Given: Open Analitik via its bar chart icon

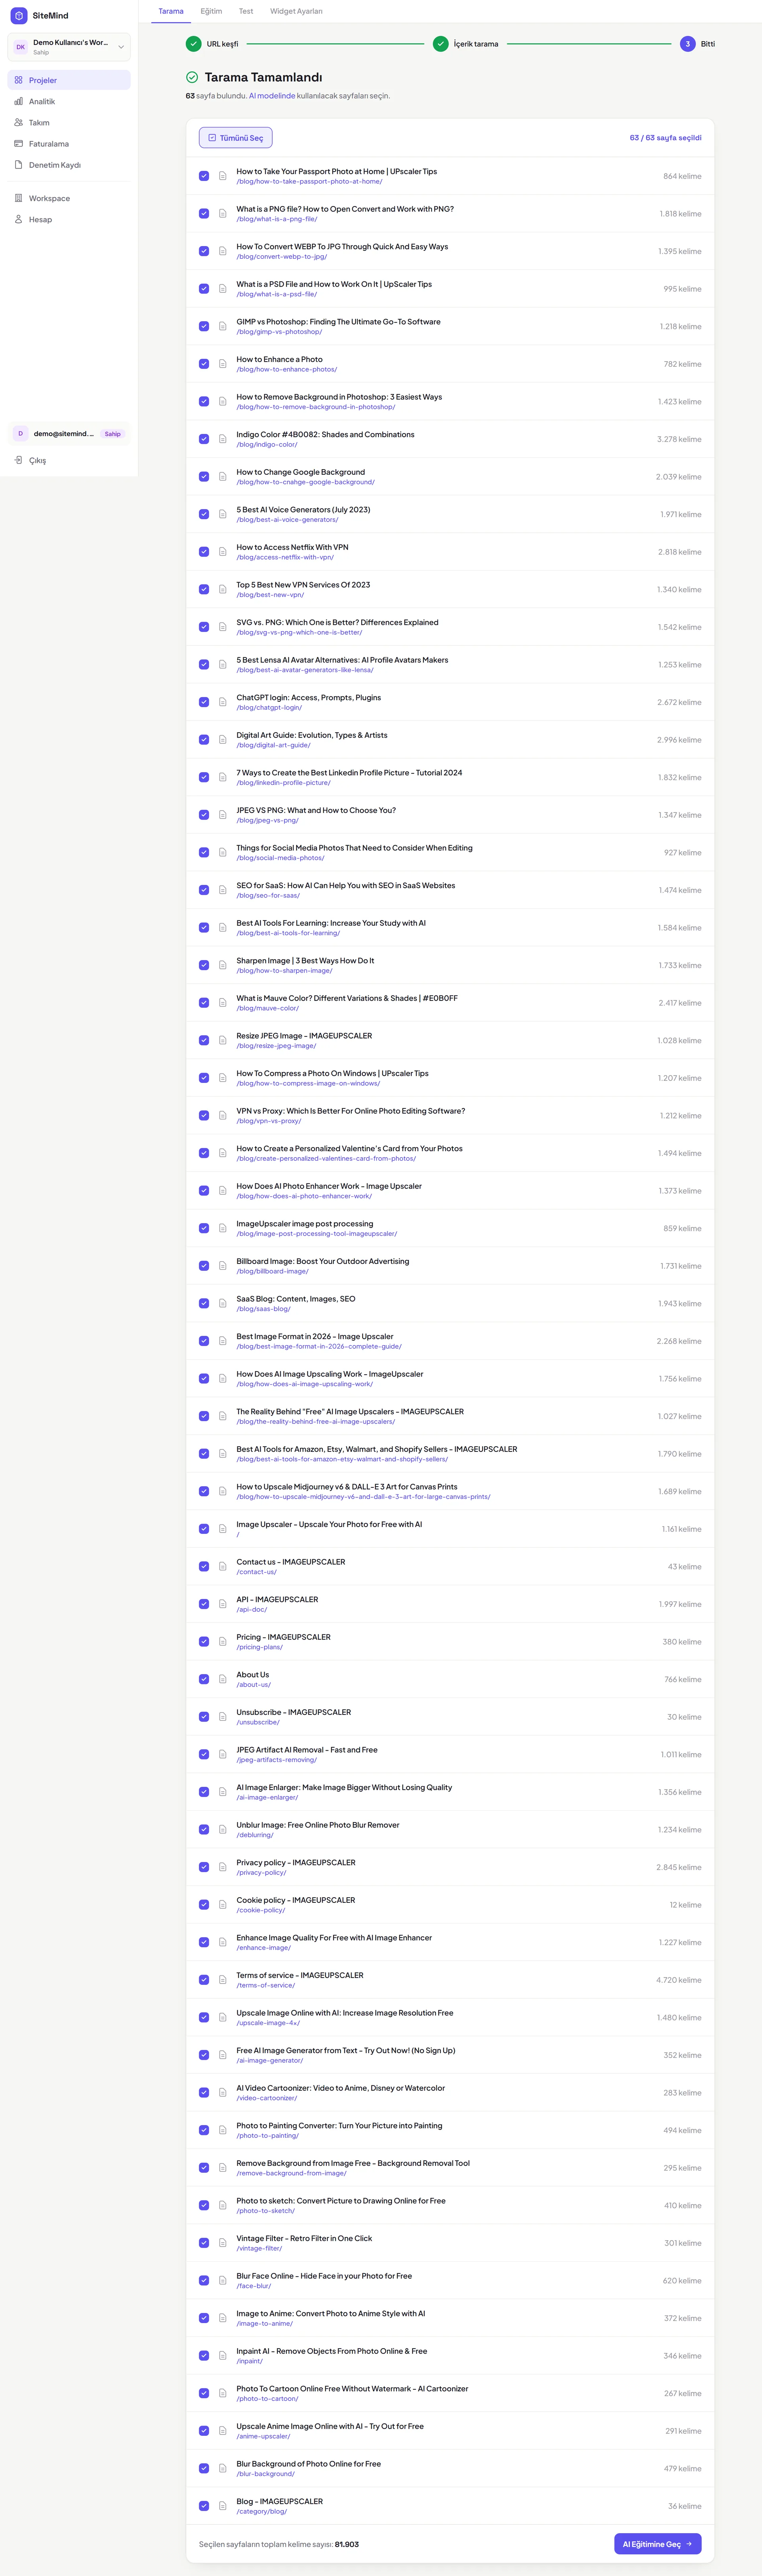Looking at the screenshot, I should click(18, 101).
